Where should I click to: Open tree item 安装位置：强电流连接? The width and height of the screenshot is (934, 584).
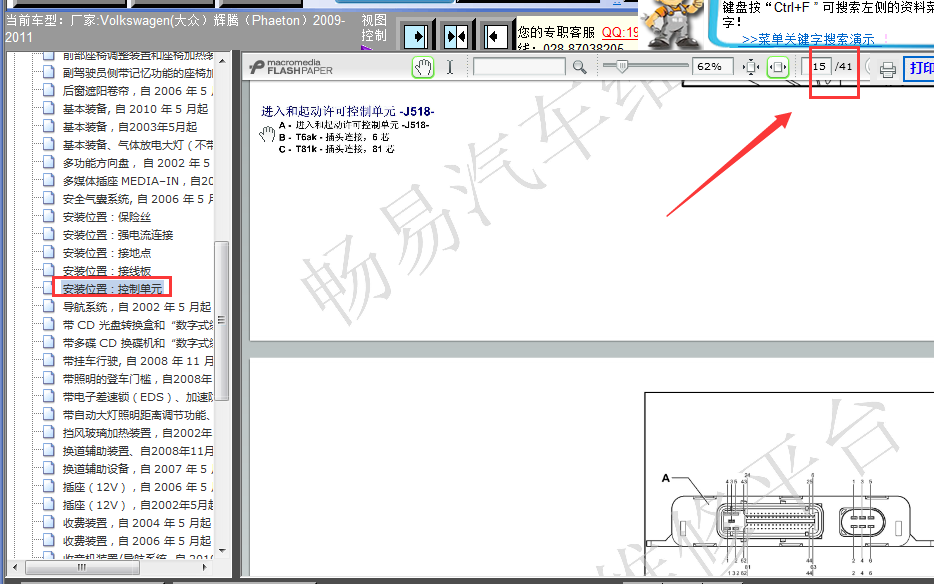pos(118,235)
